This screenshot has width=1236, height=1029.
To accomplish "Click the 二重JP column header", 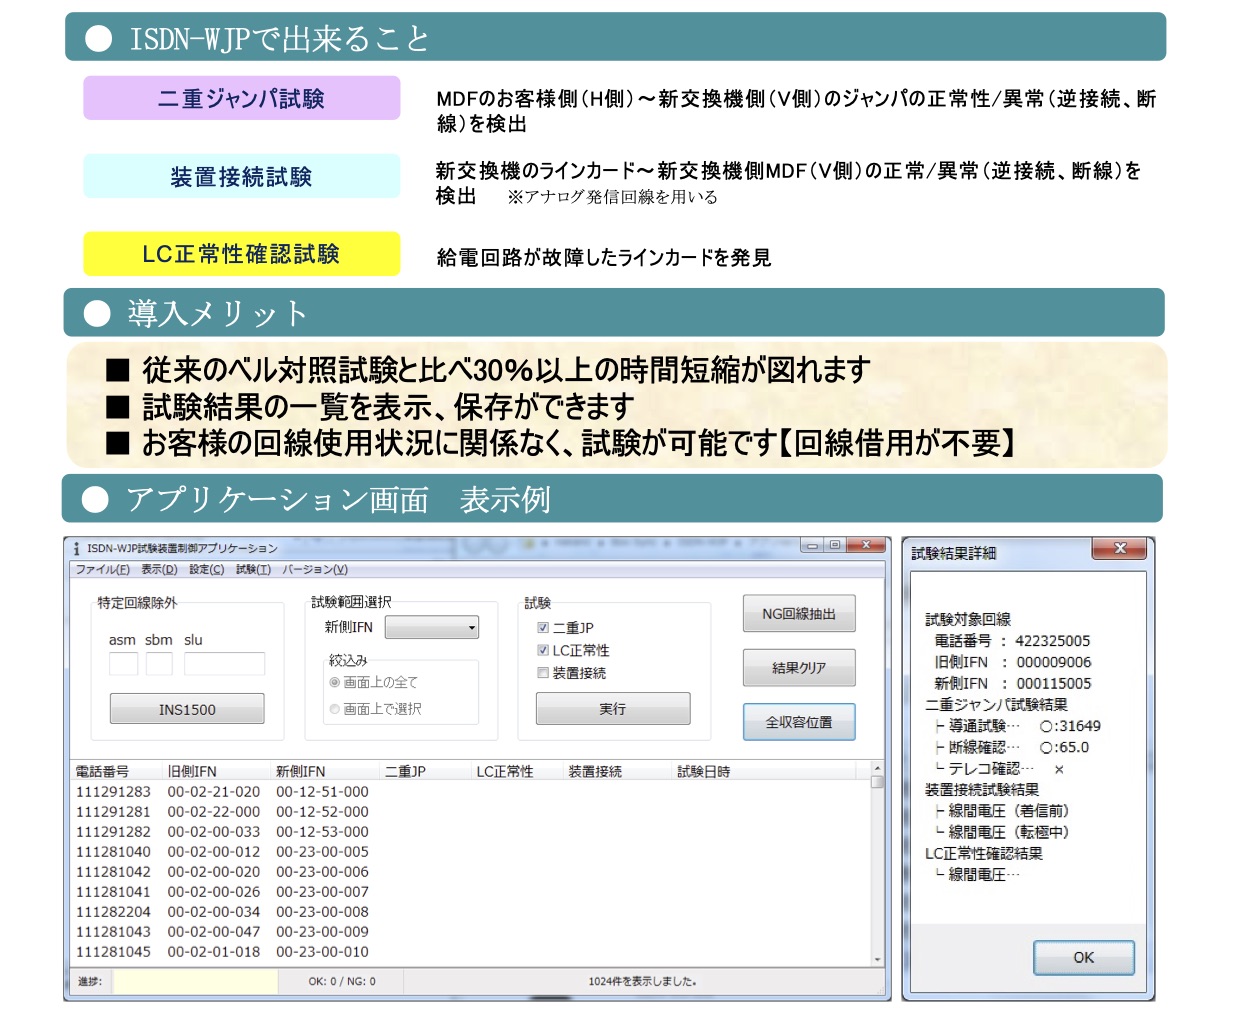I will (426, 771).
